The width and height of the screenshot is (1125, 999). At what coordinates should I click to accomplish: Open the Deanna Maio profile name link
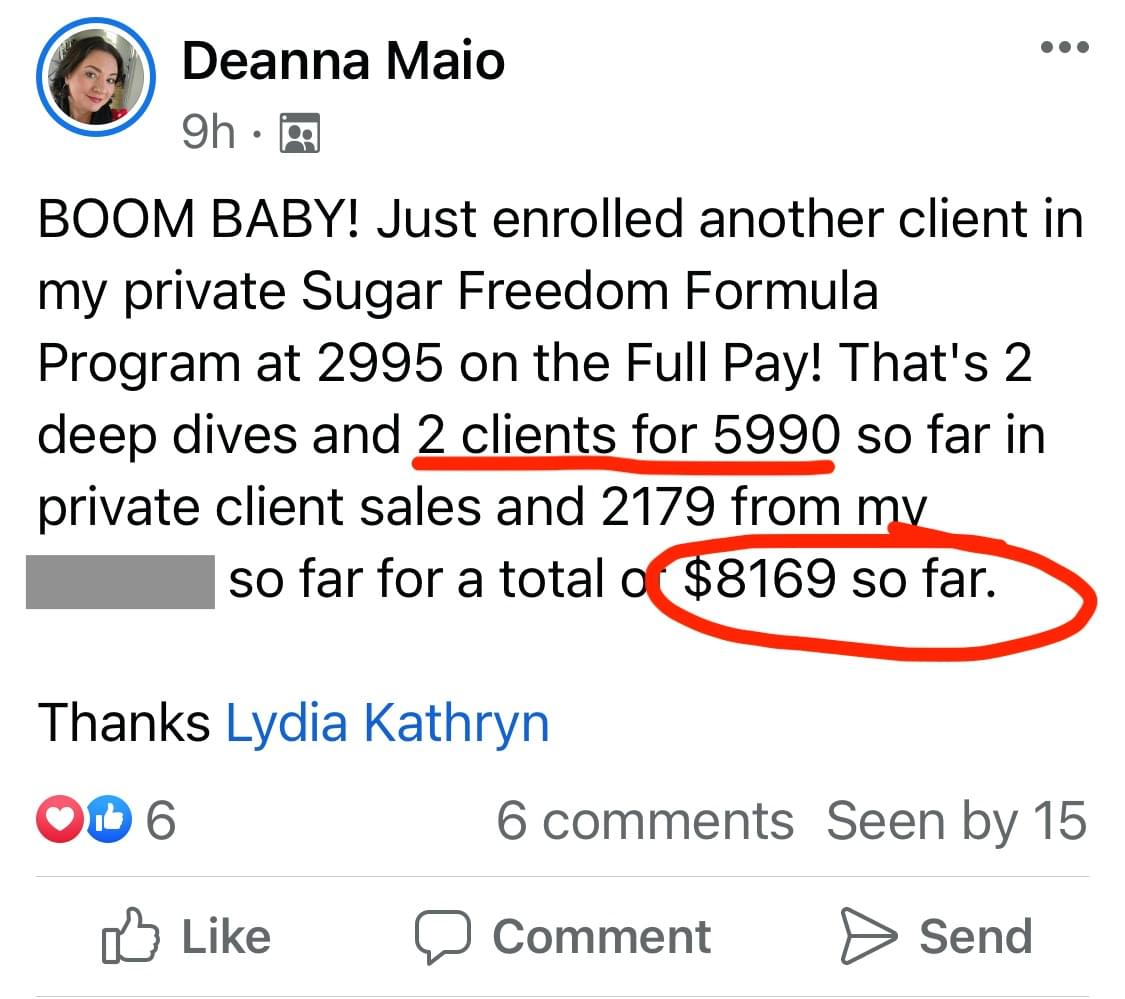(343, 62)
